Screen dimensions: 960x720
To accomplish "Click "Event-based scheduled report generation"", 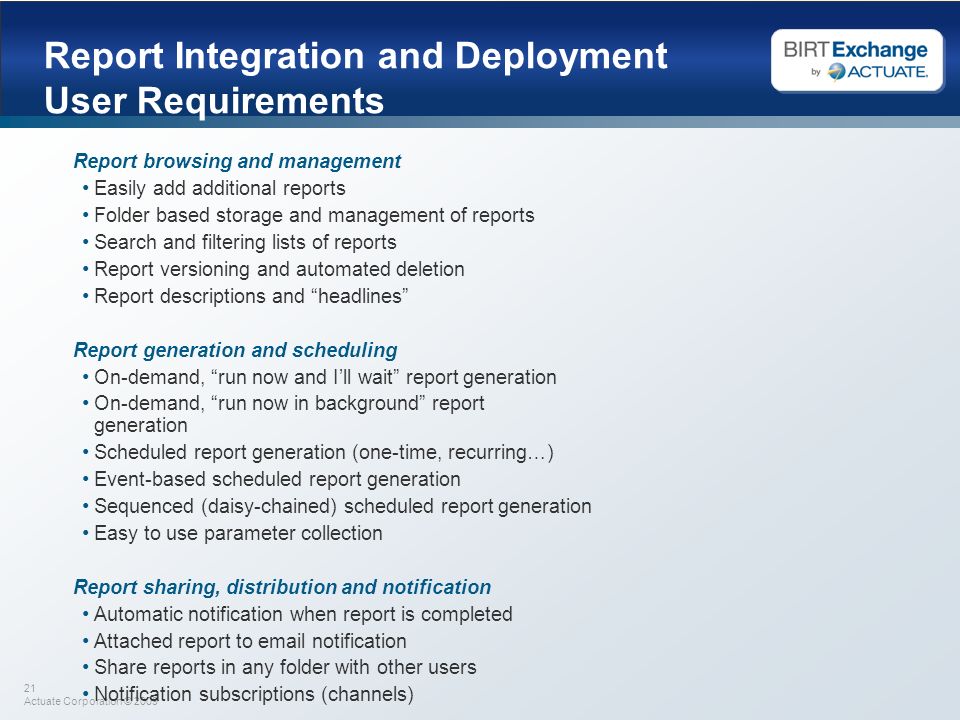I will pos(277,479).
